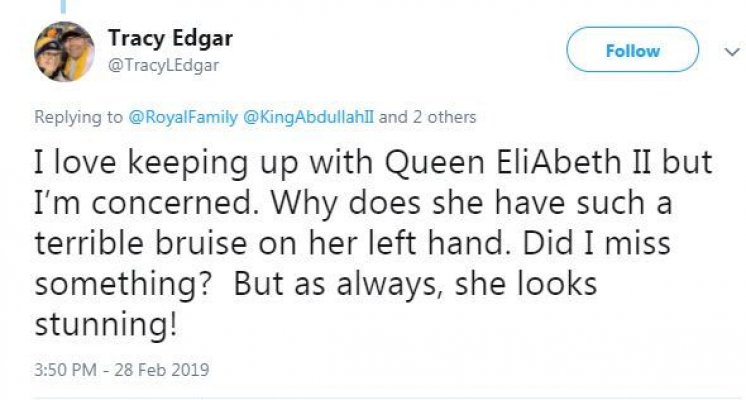Click Tracy Edgar's profile avatar
The image size is (746, 400).
[x=64, y=51]
